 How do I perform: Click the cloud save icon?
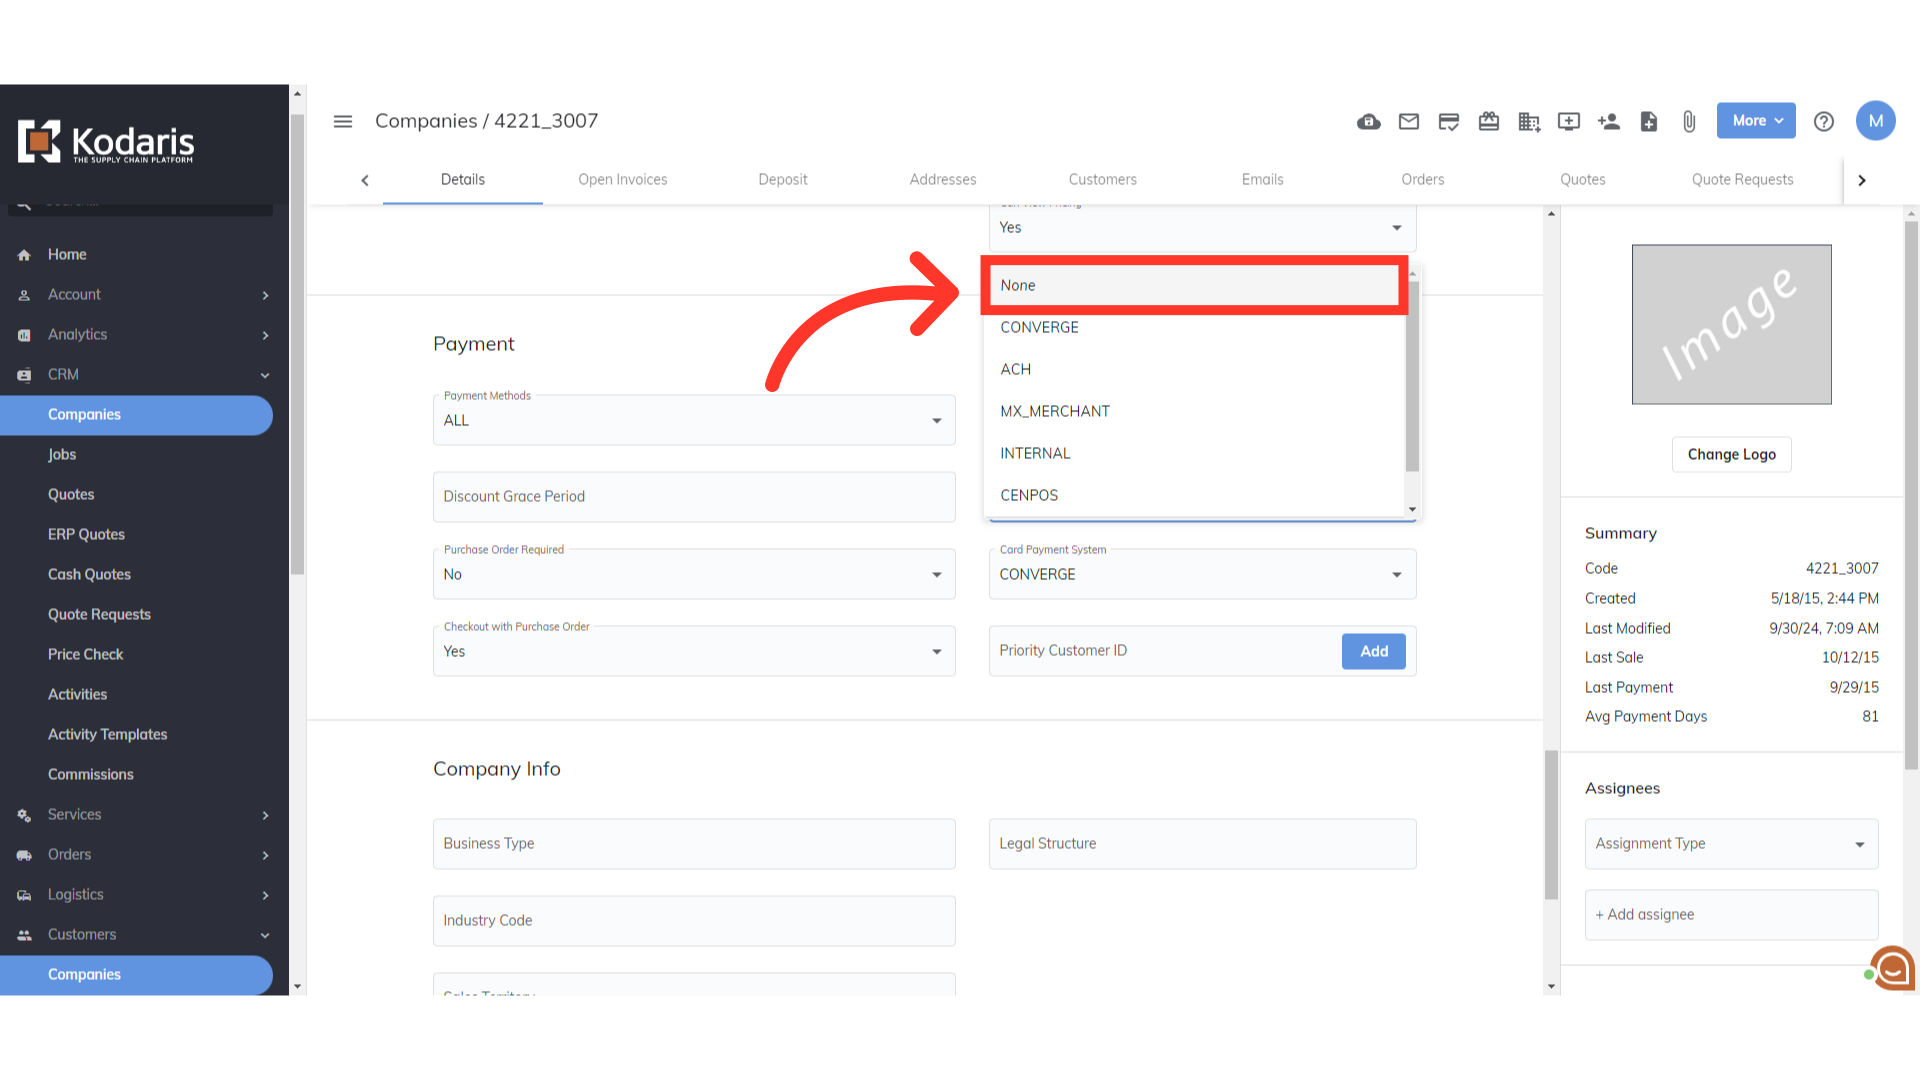(x=1368, y=122)
